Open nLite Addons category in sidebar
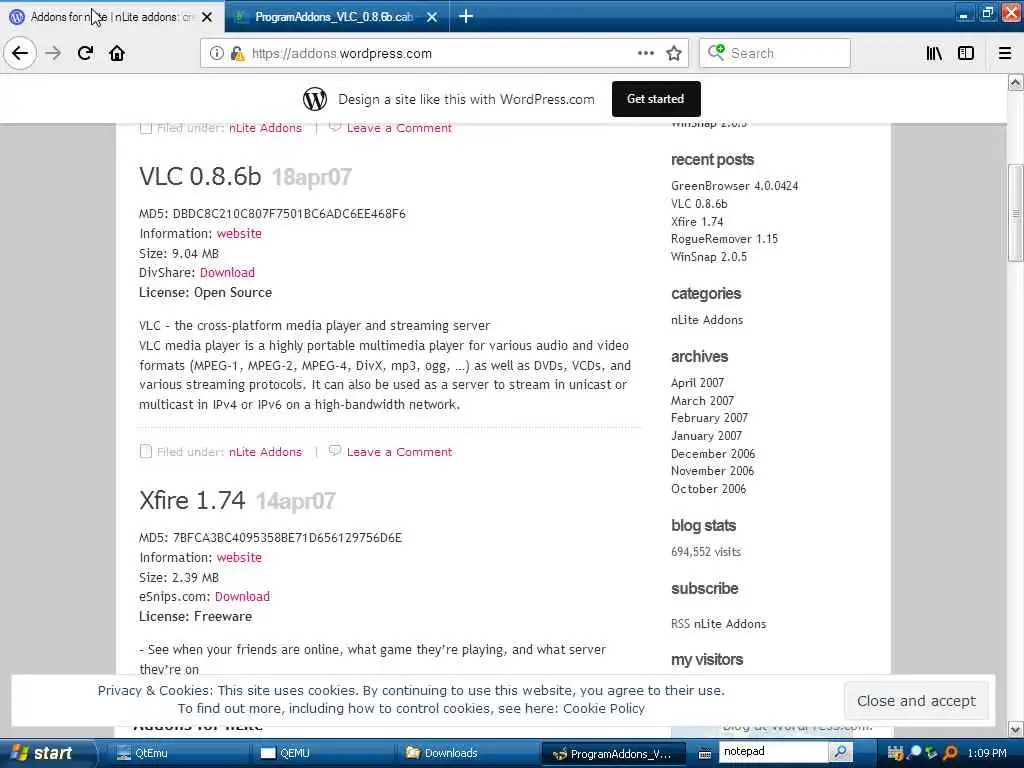1024x768 pixels. [x=707, y=320]
